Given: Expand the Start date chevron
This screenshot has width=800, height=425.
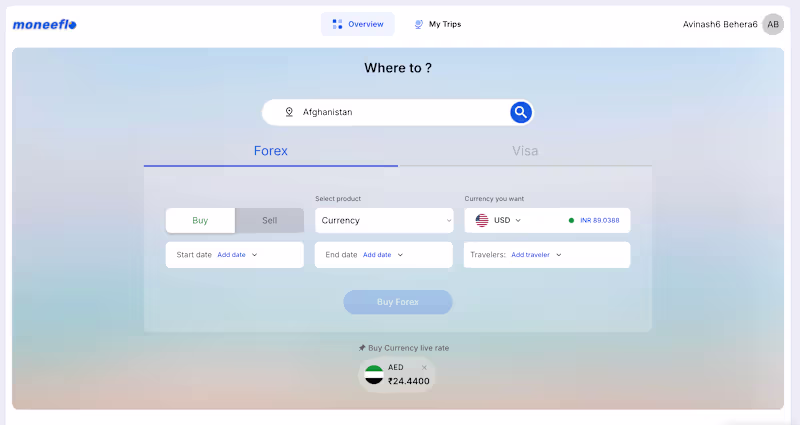Looking at the screenshot, I should pyautogui.click(x=255, y=255).
